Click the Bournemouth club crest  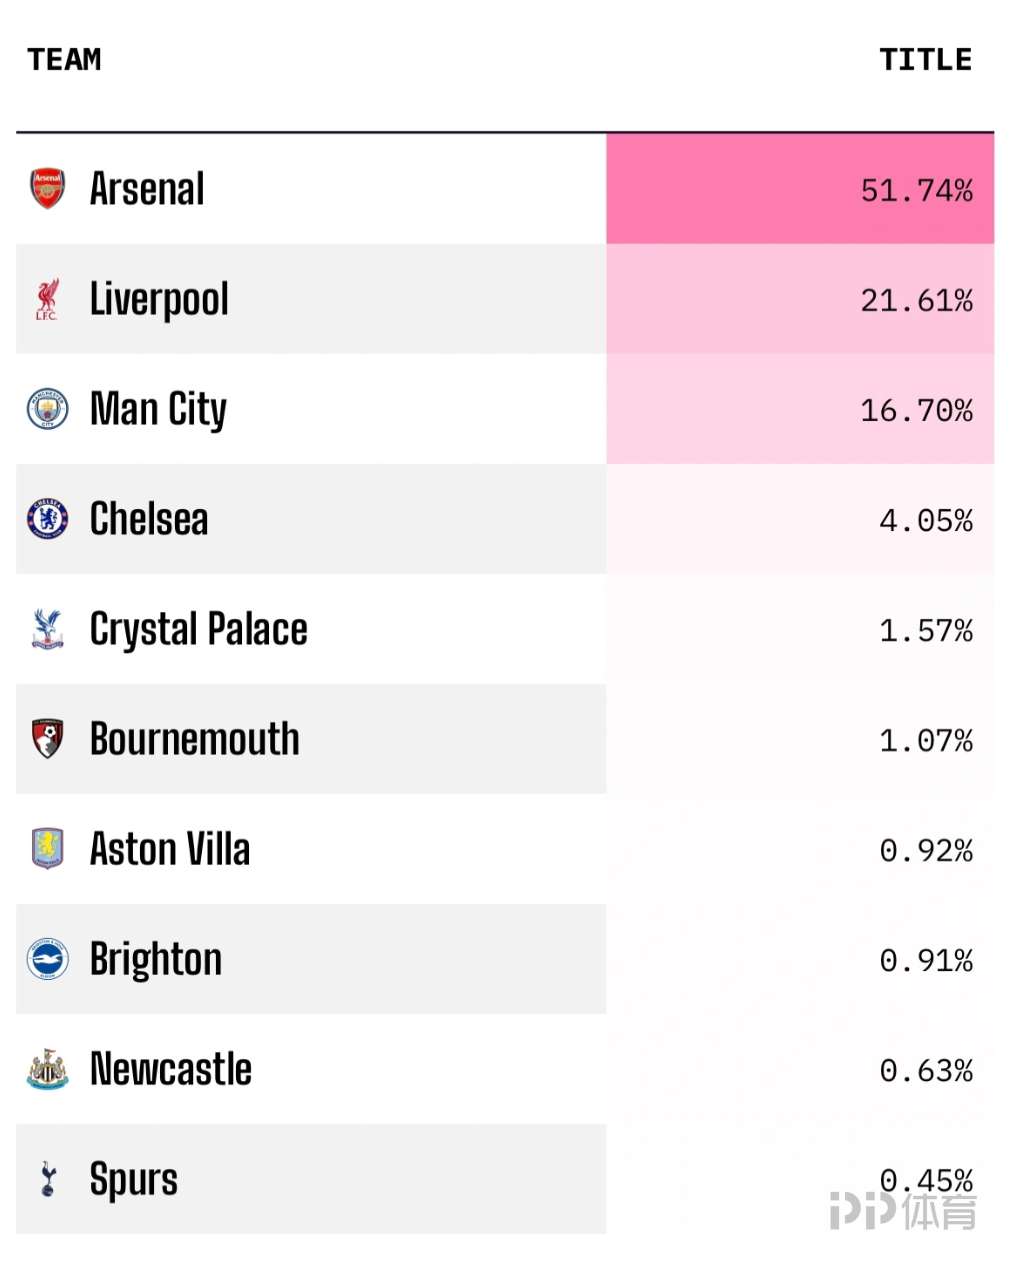tap(47, 739)
